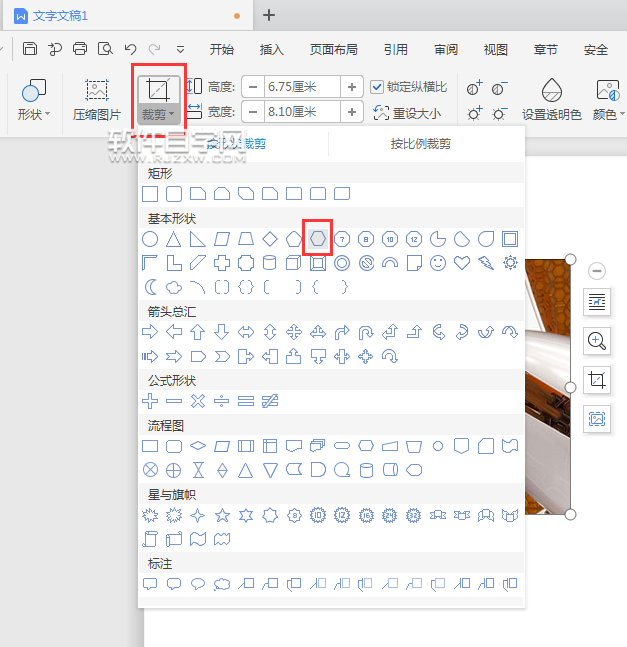Open the 插入 ribbon tab
This screenshot has width=627, height=647.
coord(271,50)
